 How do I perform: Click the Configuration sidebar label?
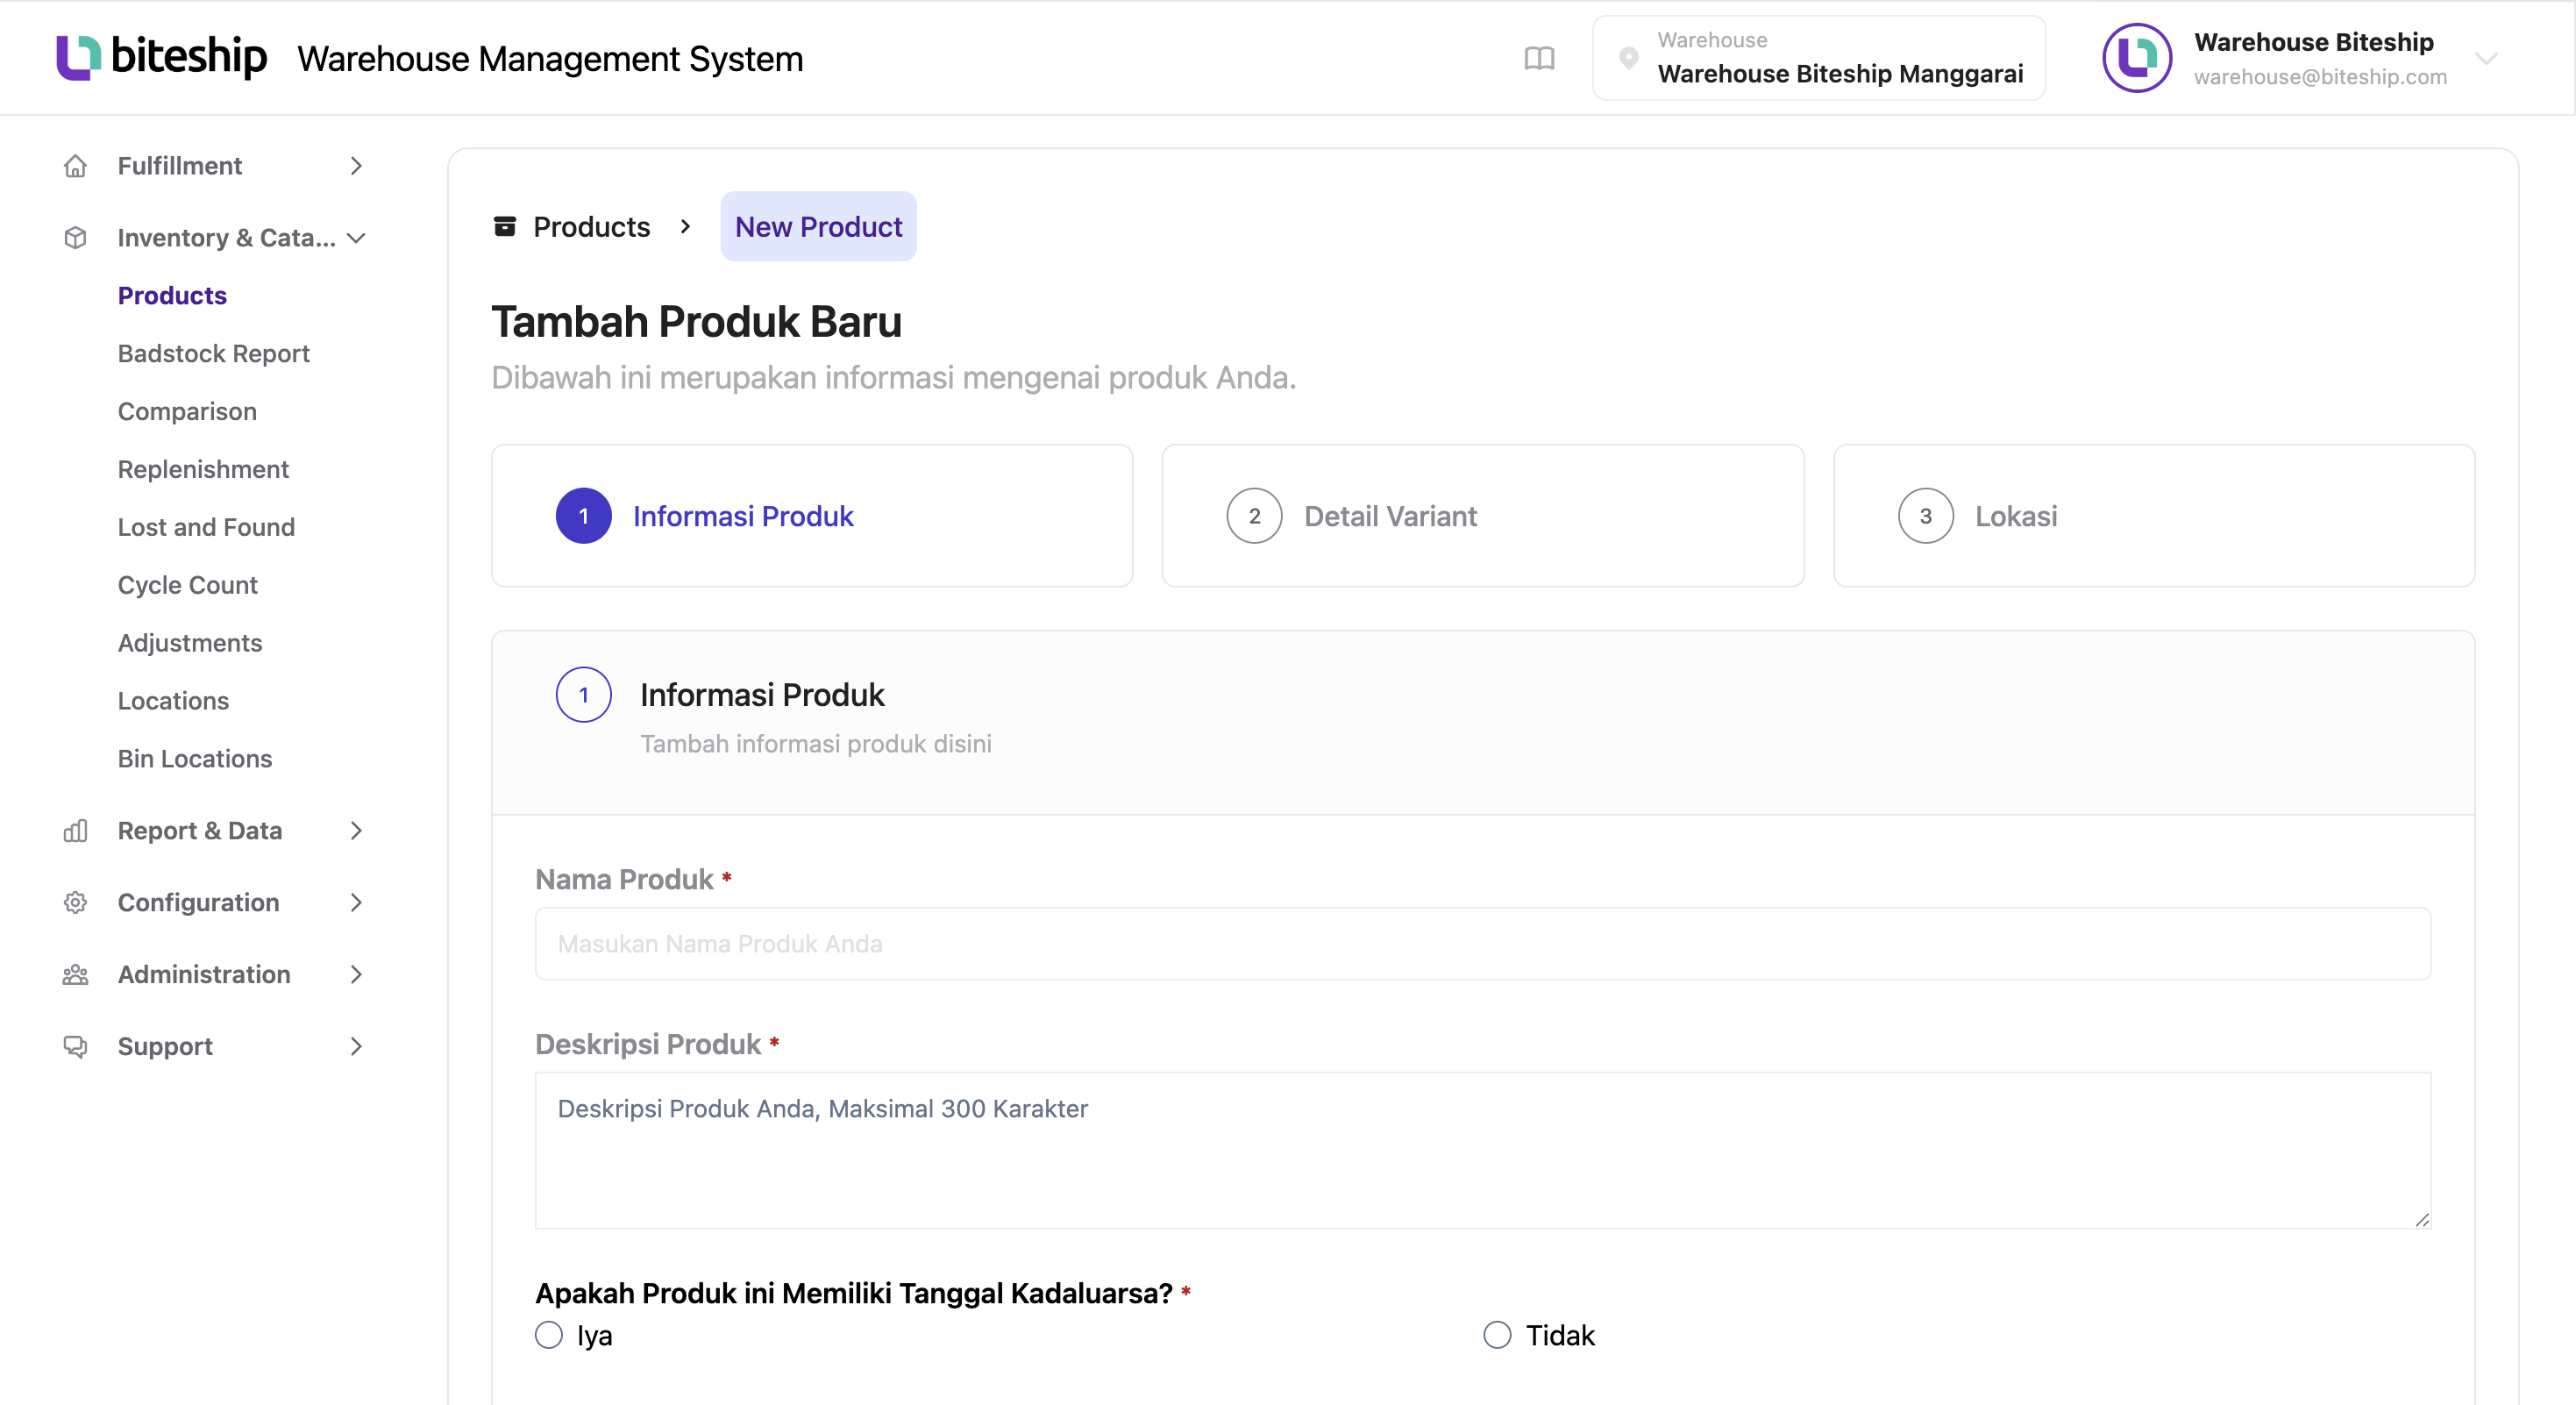[x=198, y=903]
